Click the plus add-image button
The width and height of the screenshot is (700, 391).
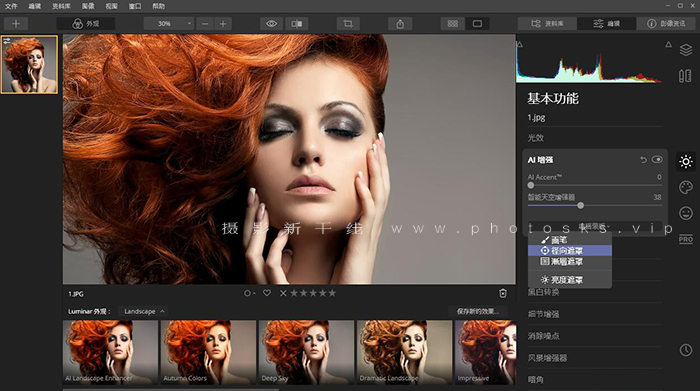click(16, 24)
